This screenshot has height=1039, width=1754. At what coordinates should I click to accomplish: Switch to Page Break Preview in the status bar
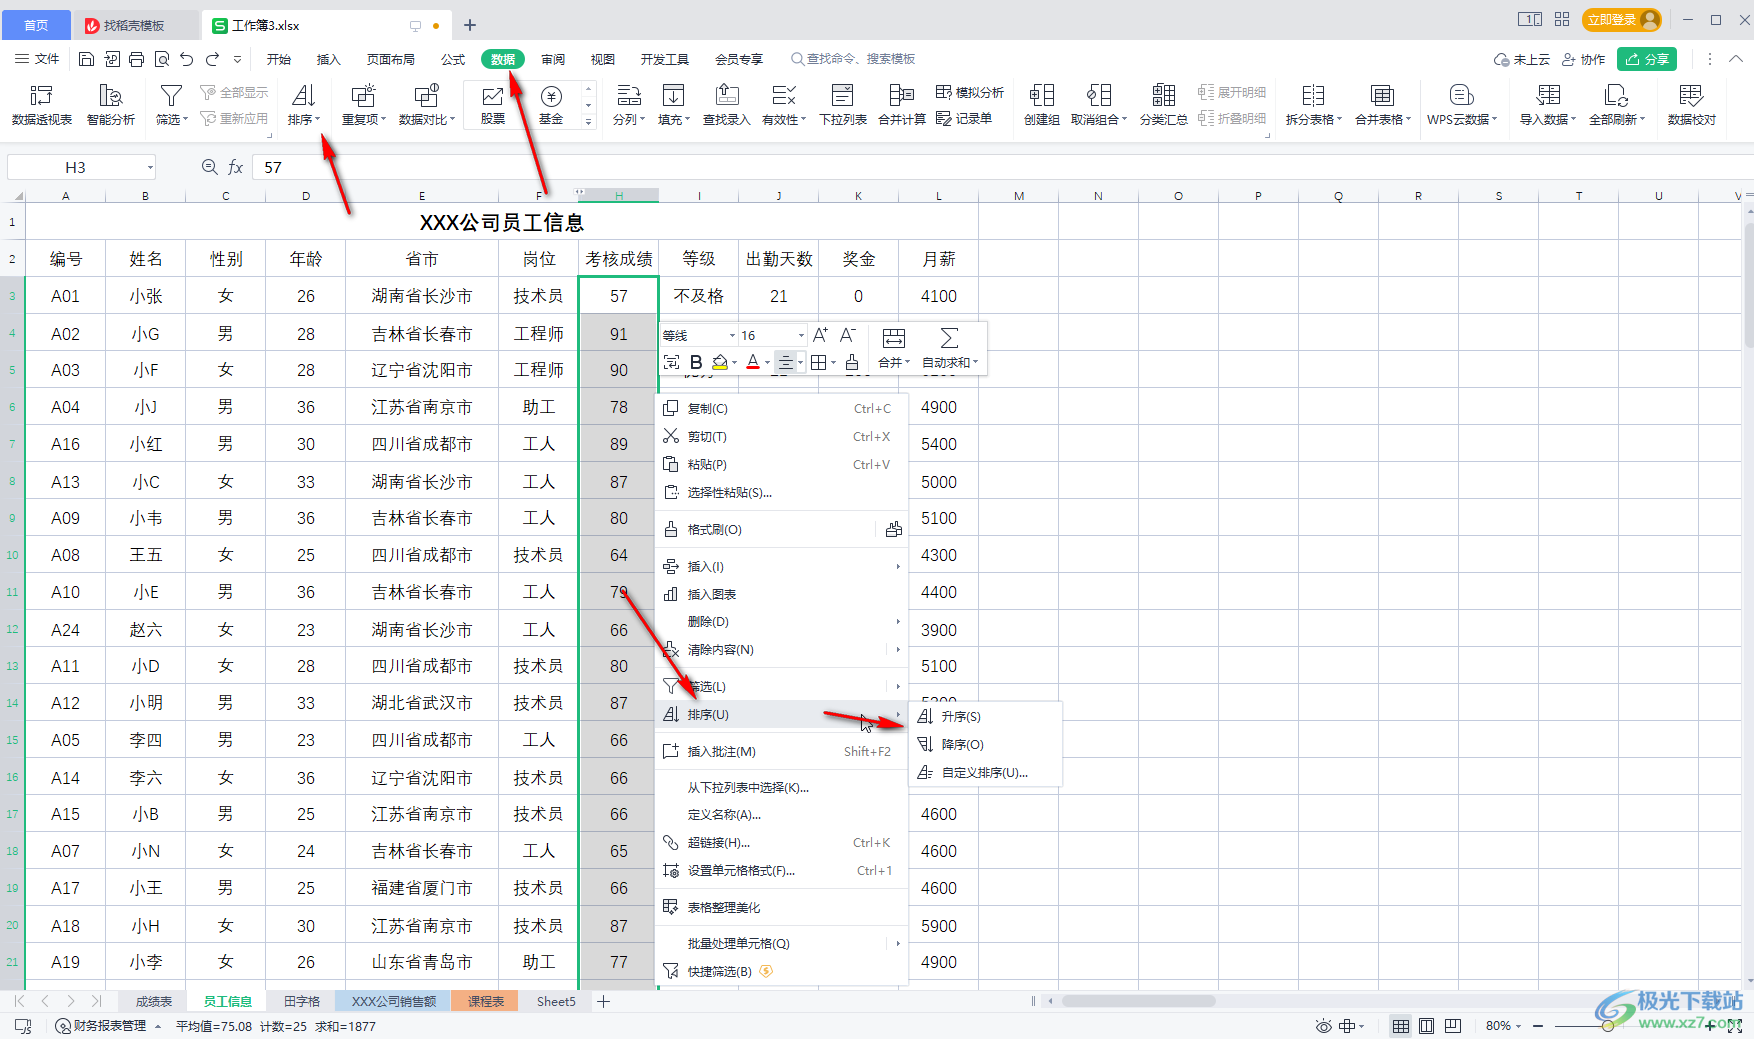click(1453, 1026)
